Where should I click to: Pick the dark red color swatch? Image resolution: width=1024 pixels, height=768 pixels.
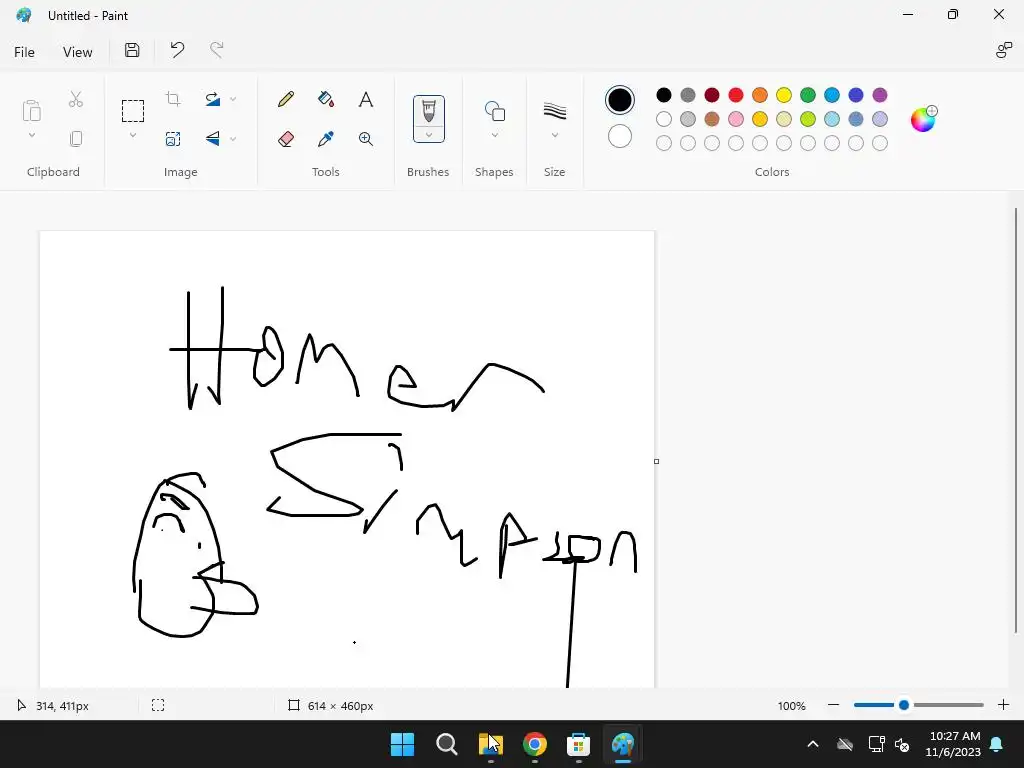tap(712, 95)
